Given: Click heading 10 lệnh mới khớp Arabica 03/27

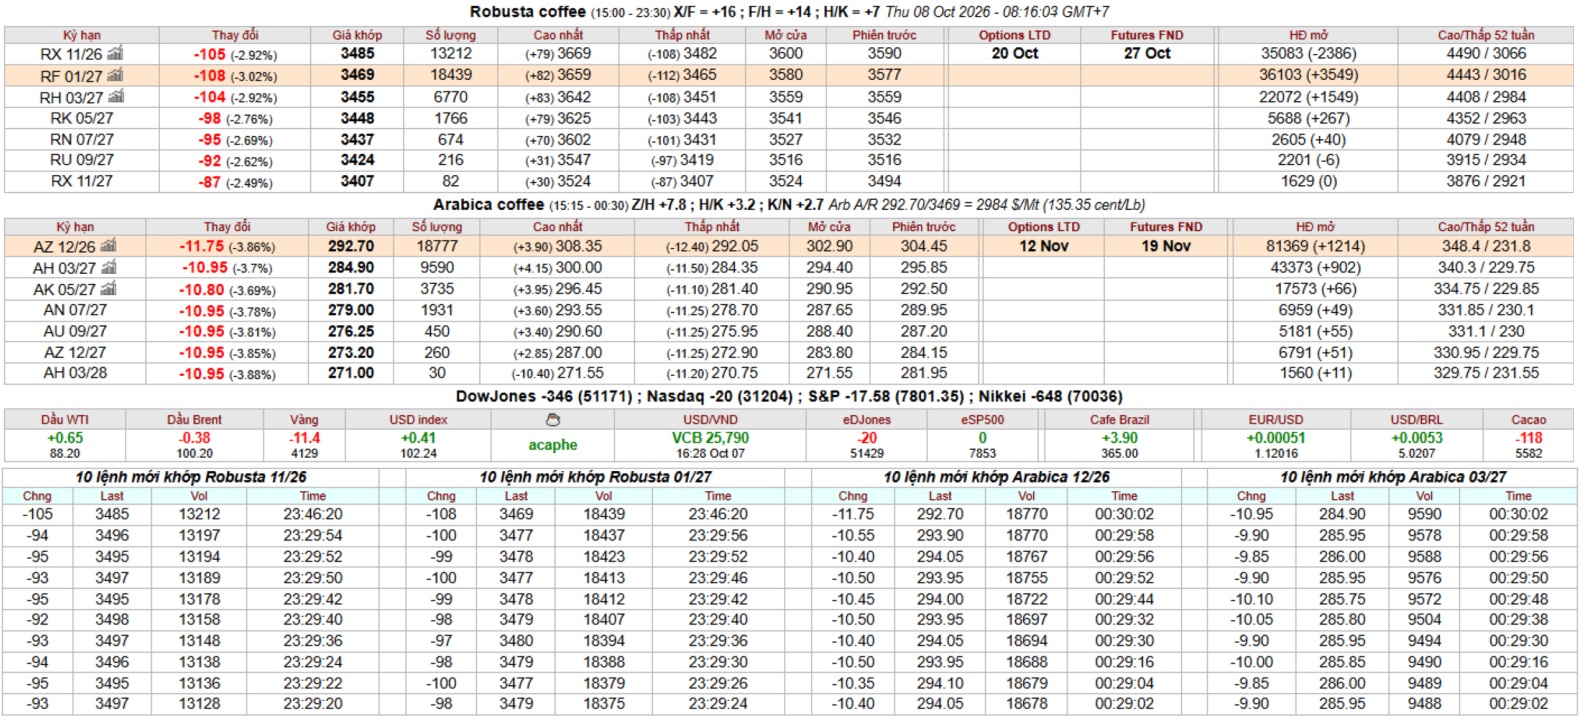Looking at the screenshot, I should pyautogui.click(x=1393, y=477).
